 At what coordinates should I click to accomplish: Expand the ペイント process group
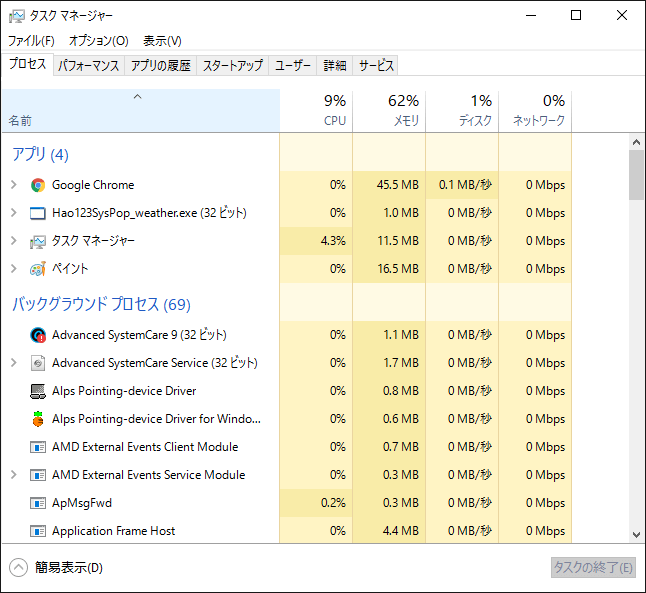click(x=14, y=269)
